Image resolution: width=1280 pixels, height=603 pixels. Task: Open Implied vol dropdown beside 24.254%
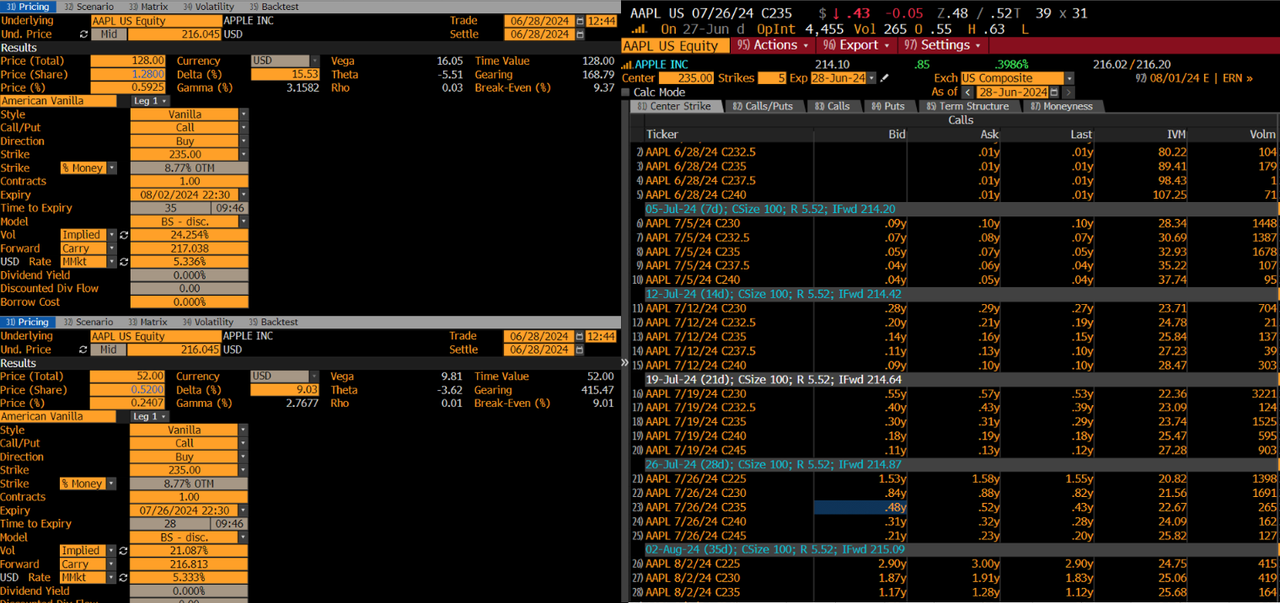(112, 235)
